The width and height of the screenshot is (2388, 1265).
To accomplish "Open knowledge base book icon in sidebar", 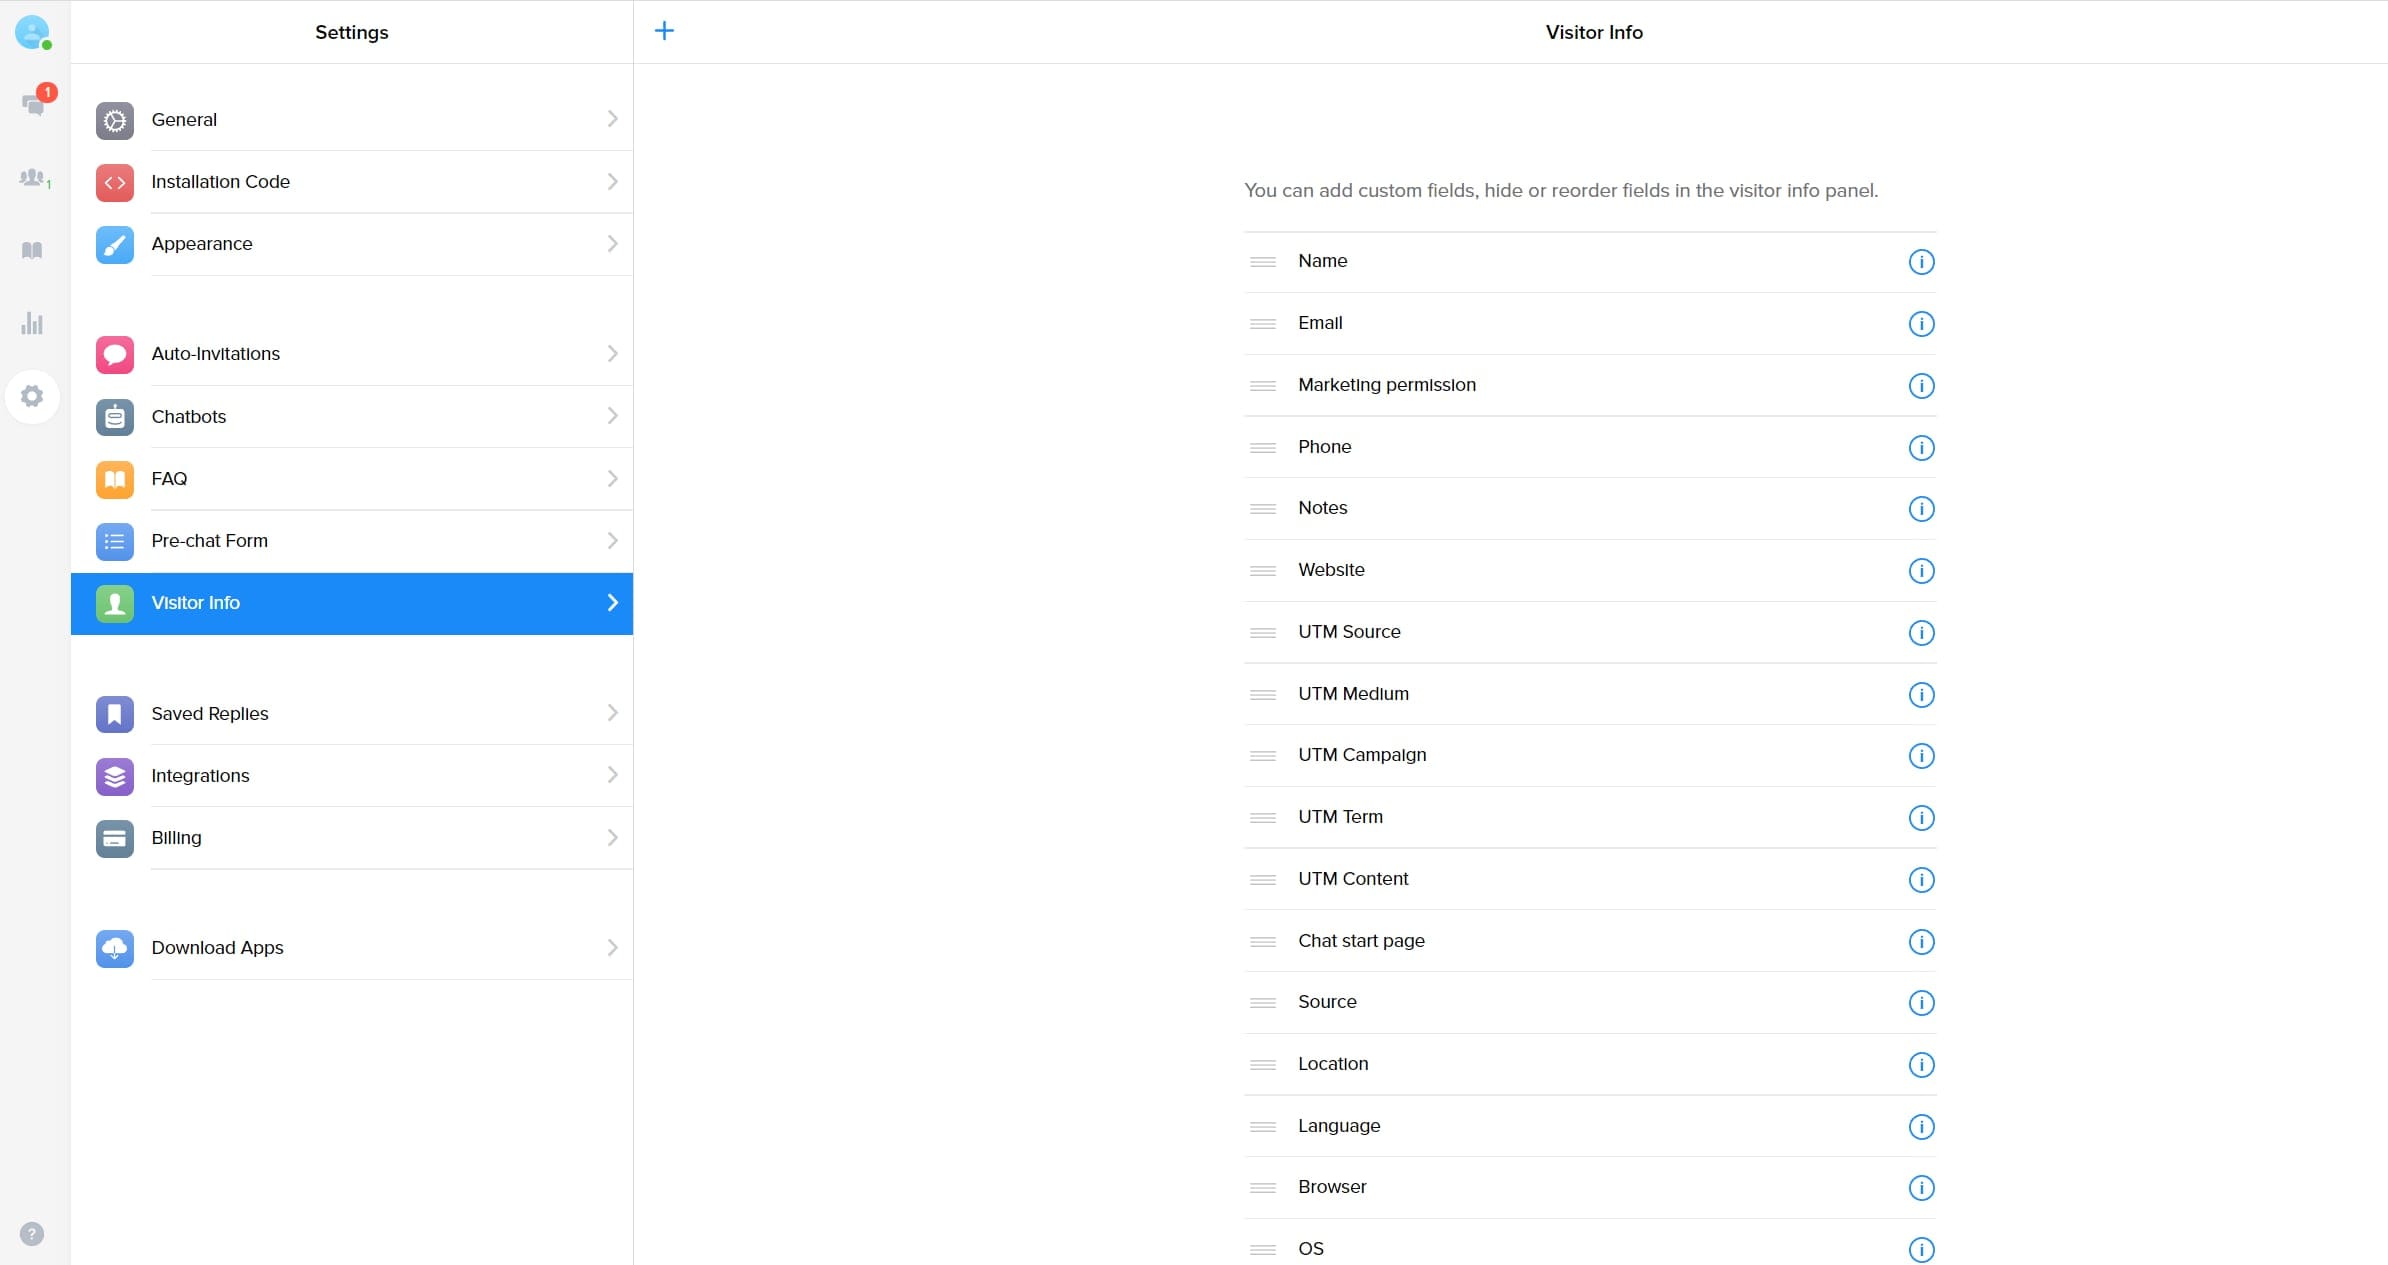I will click(x=32, y=250).
